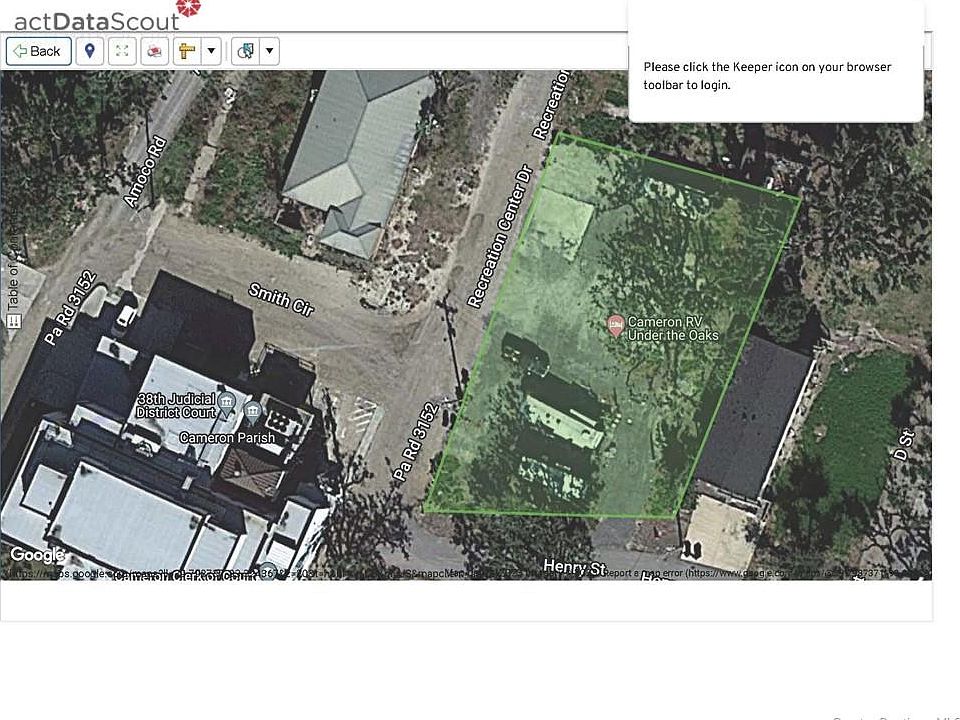Expand the select tool dropdown arrow
960x720 pixels.
[x=269, y=51]
